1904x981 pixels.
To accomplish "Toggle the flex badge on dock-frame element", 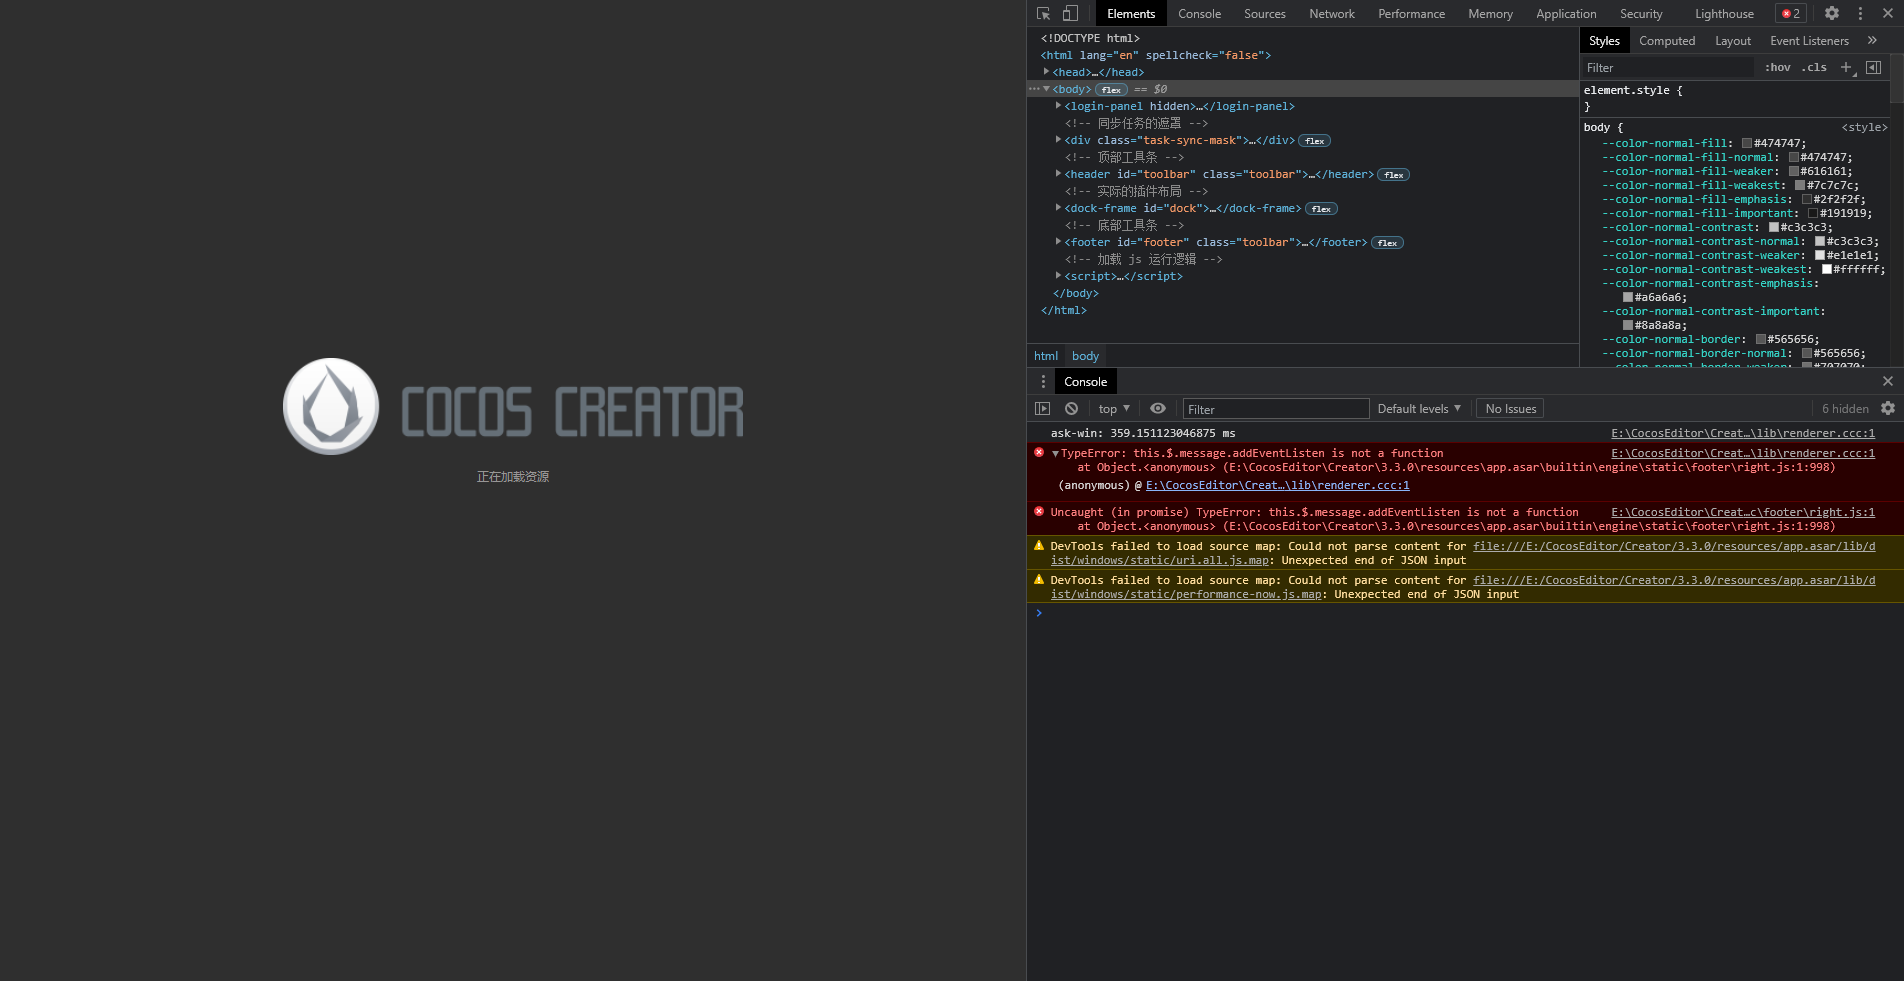I will (x=1321, y=209).
